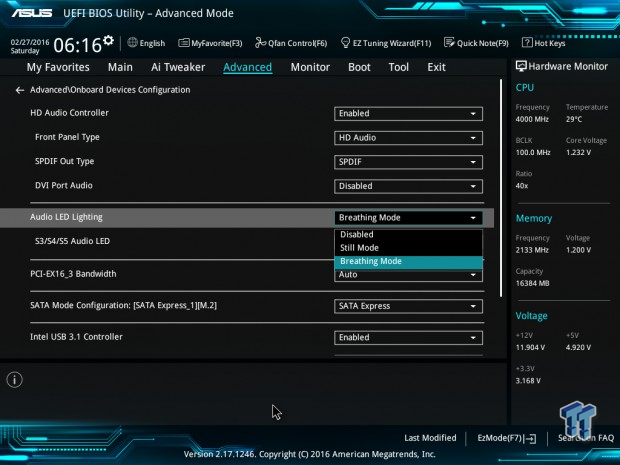Click Intel USB 3.1 Controller label
The height and width of the screenshot is (465, 620).
point(76,337)
